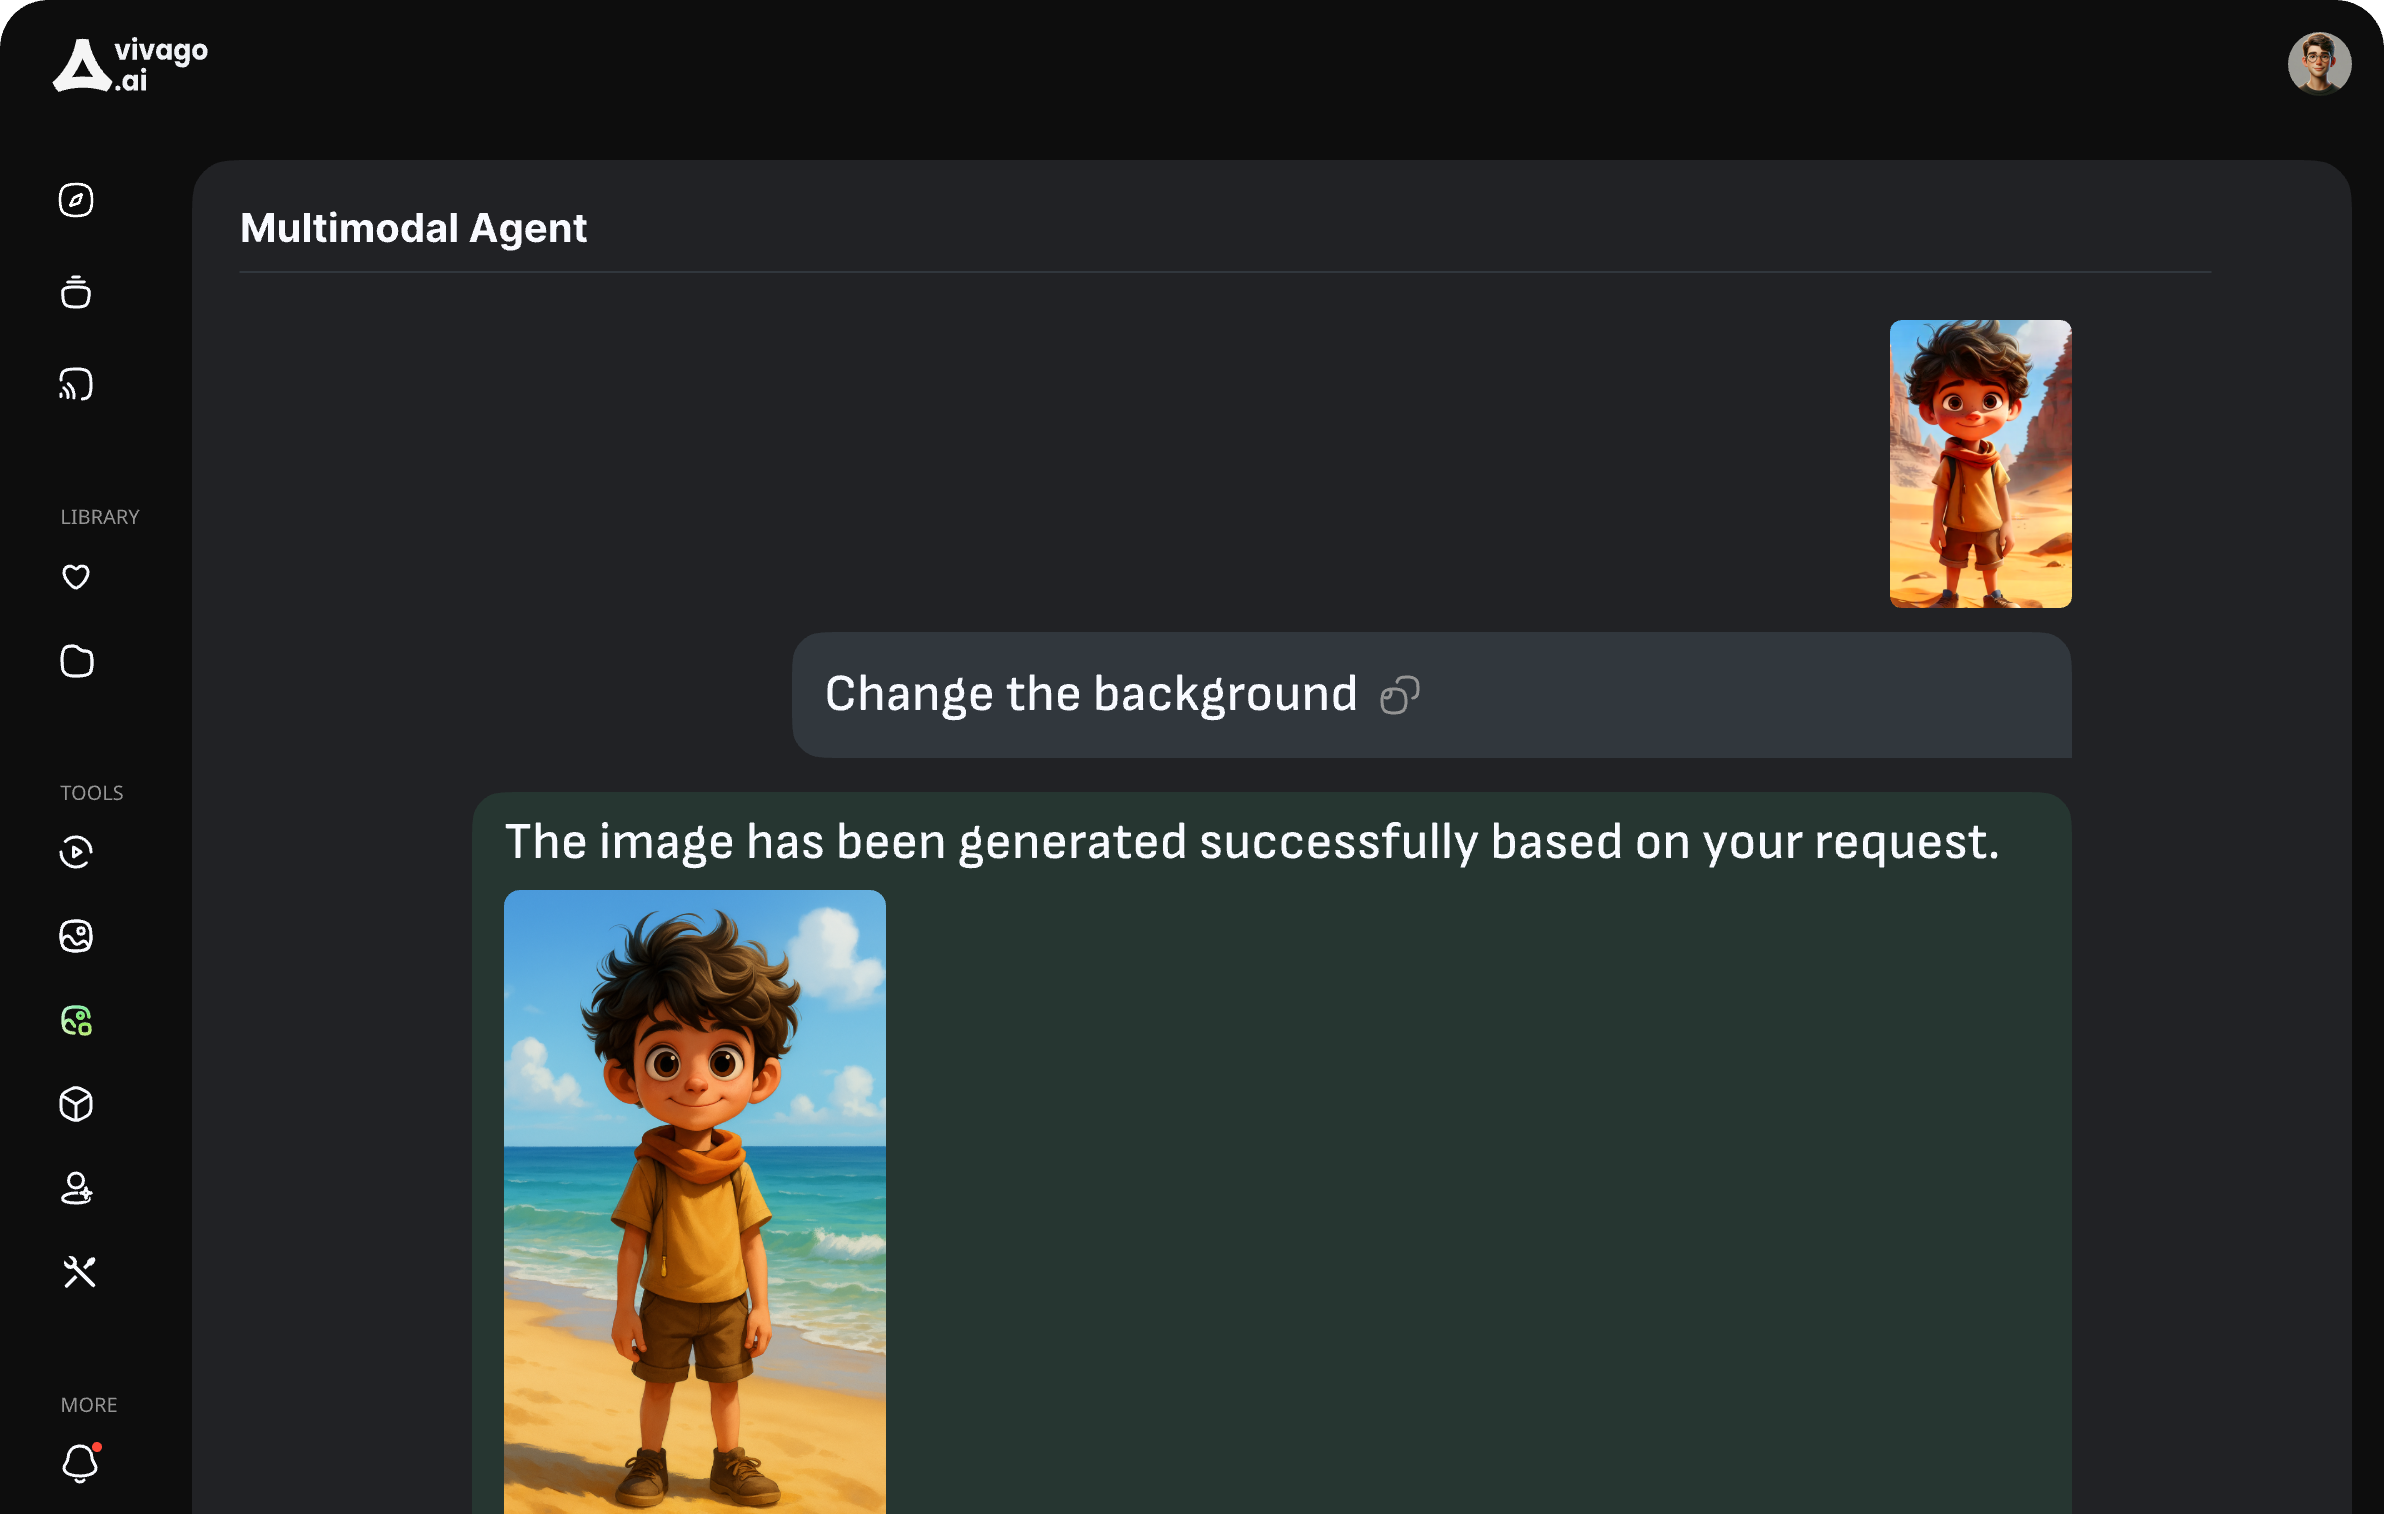Open the uploaded desert boy thumbnail
This screenshot has height=1514, width=2384.
click(x=1980, y=464)
